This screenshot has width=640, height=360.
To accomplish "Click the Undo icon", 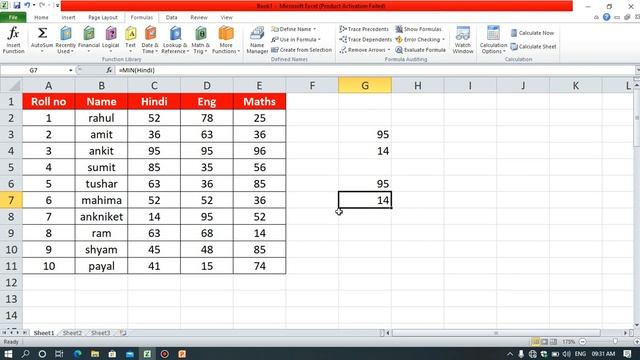I will pyautogui.click(x=27, y=5).
